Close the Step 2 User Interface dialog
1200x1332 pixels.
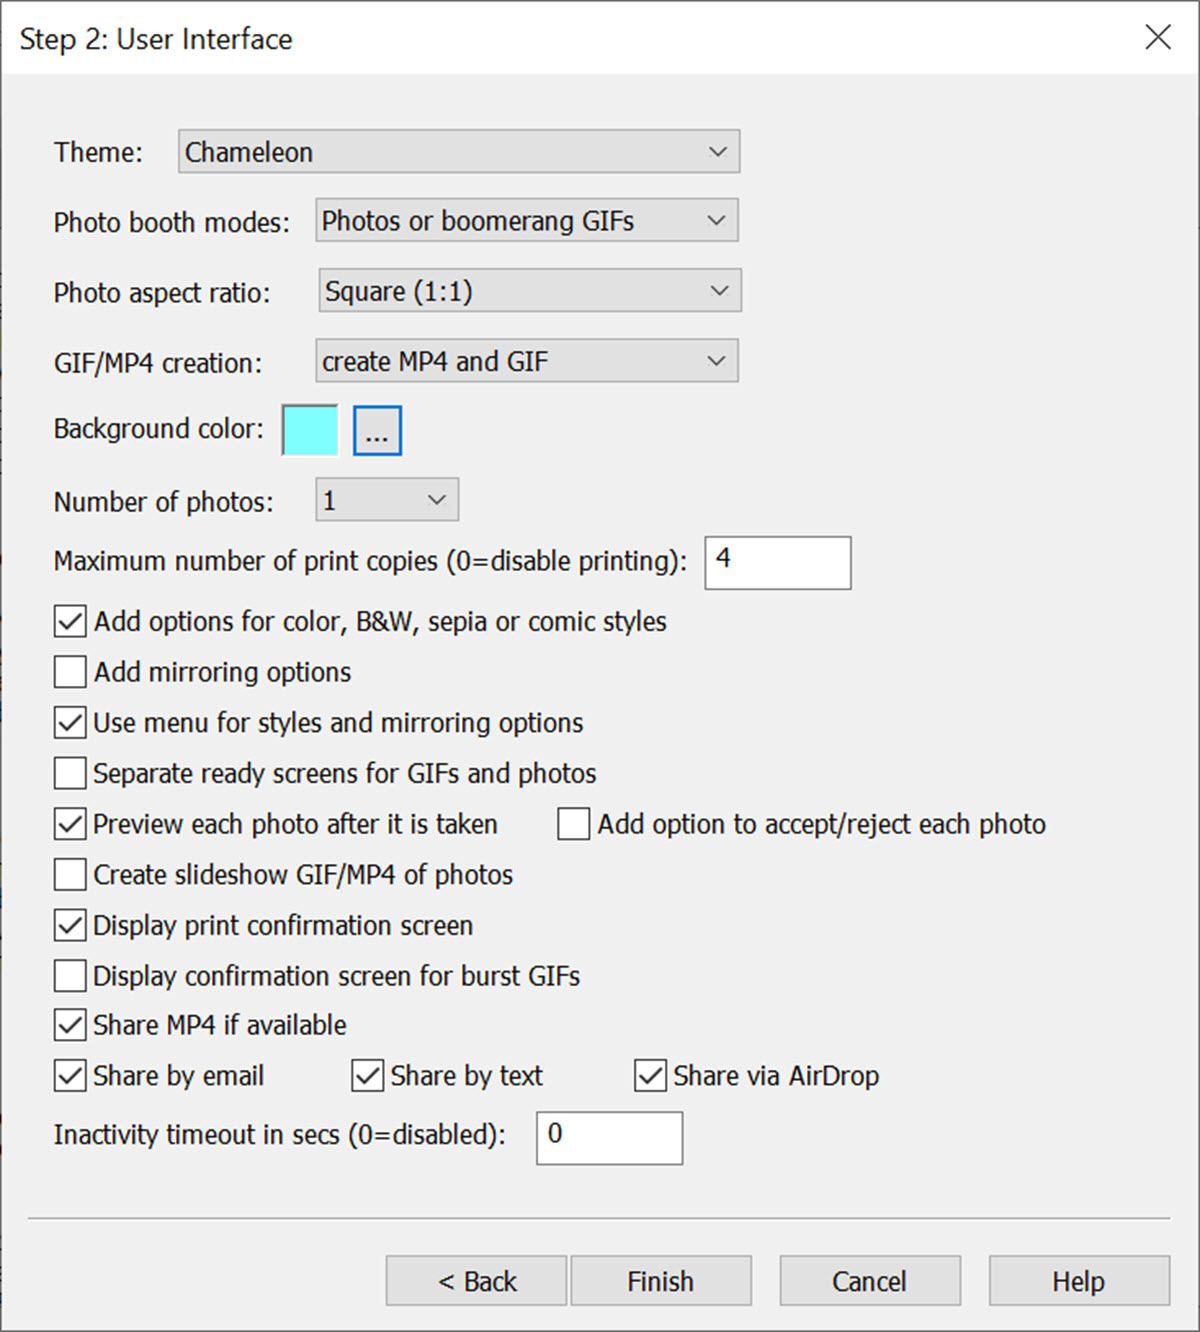point(1157,38)
